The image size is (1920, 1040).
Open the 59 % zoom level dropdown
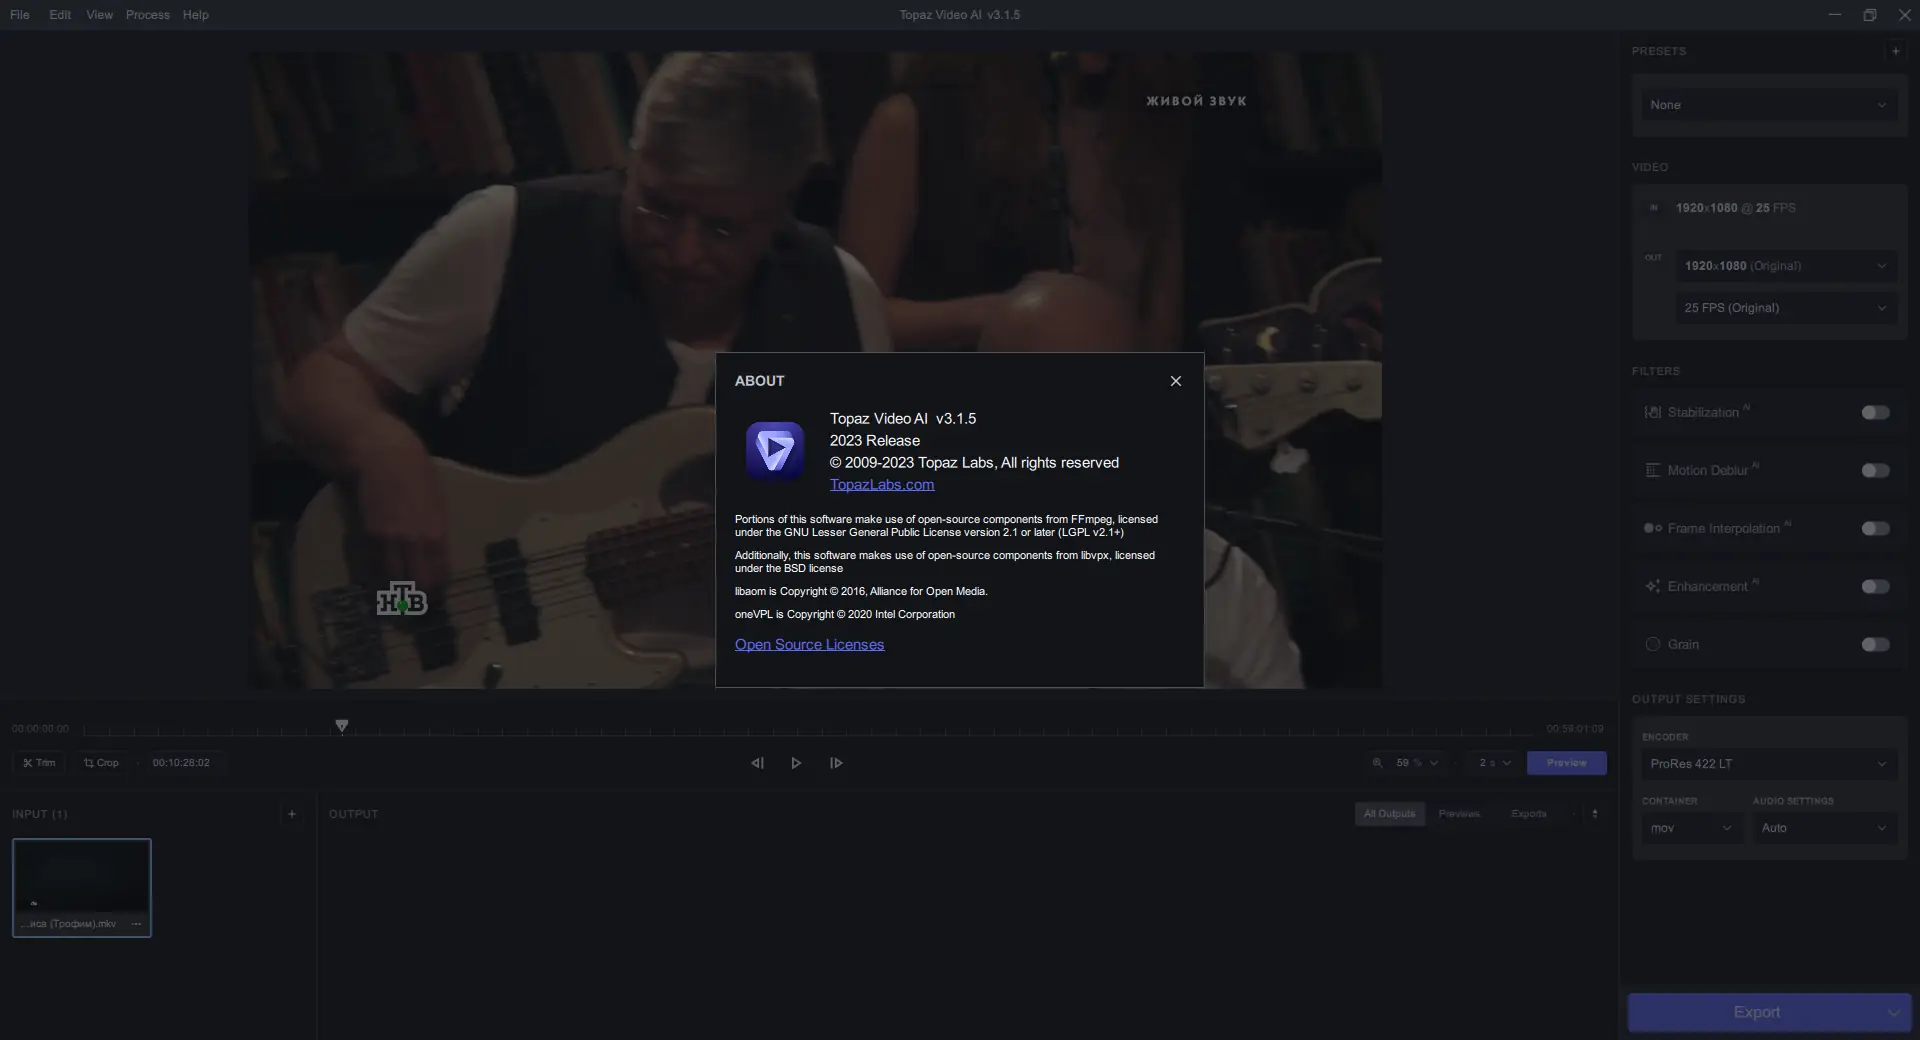pos(1417,763)
